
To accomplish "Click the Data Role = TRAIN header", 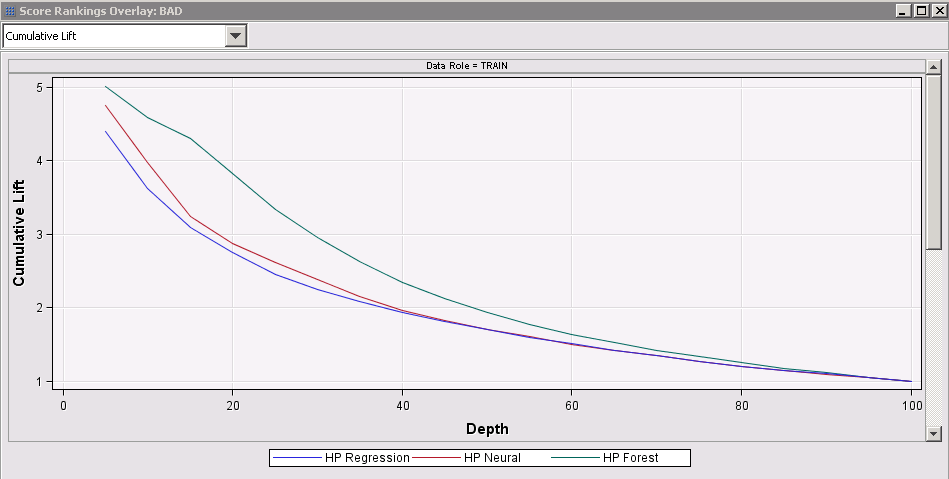I will tap(467, 65).
